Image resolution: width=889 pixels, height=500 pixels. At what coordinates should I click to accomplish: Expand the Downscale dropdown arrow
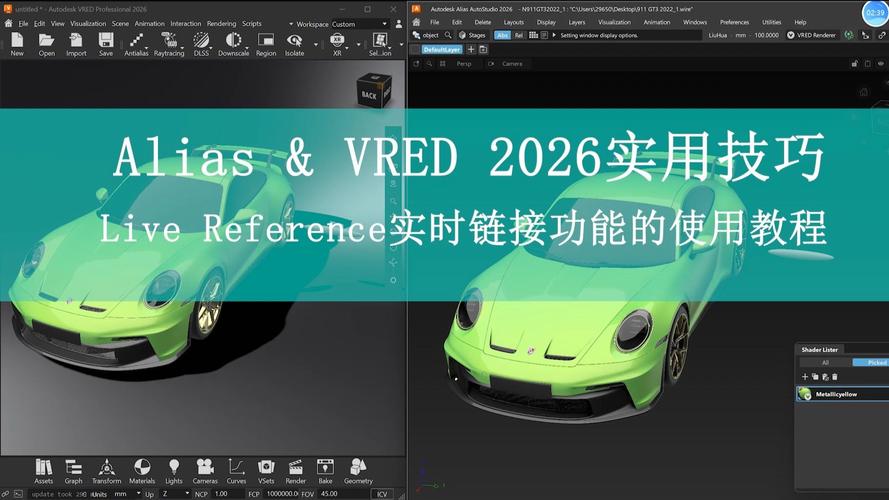click(247, 48)
